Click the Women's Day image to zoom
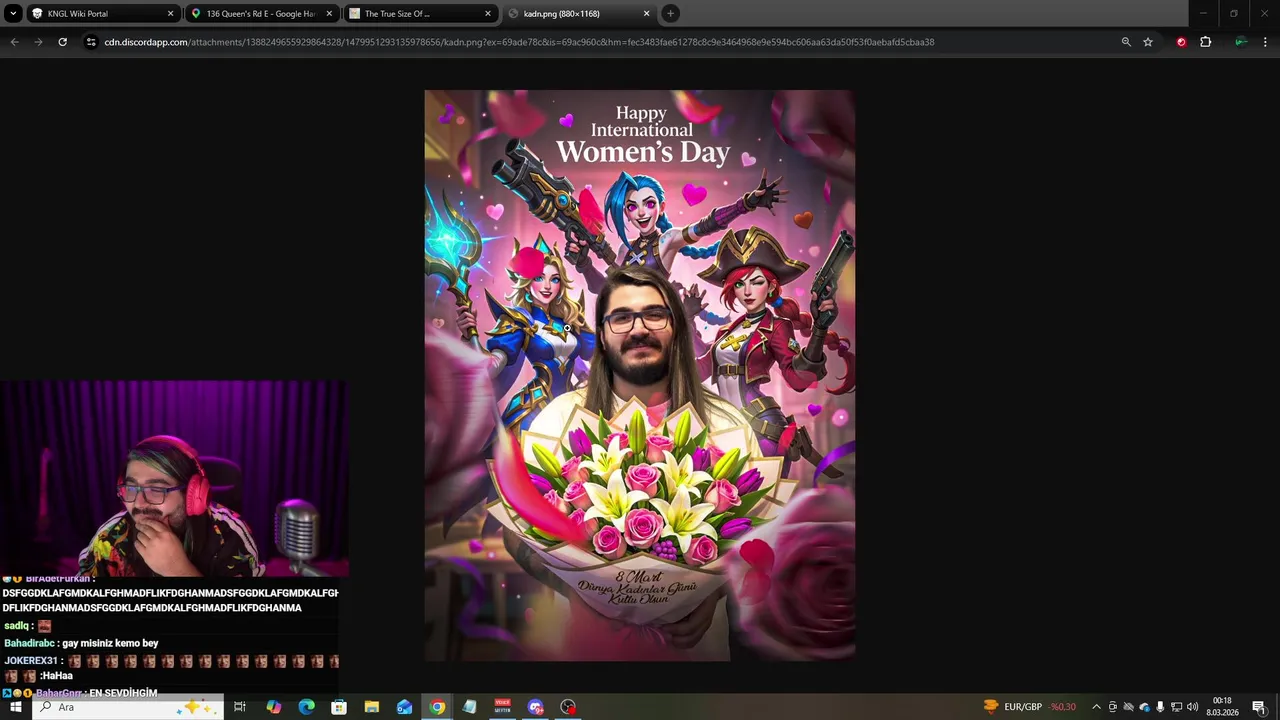This screenshot has width=1280, height=720. click(x=640, y=375)
